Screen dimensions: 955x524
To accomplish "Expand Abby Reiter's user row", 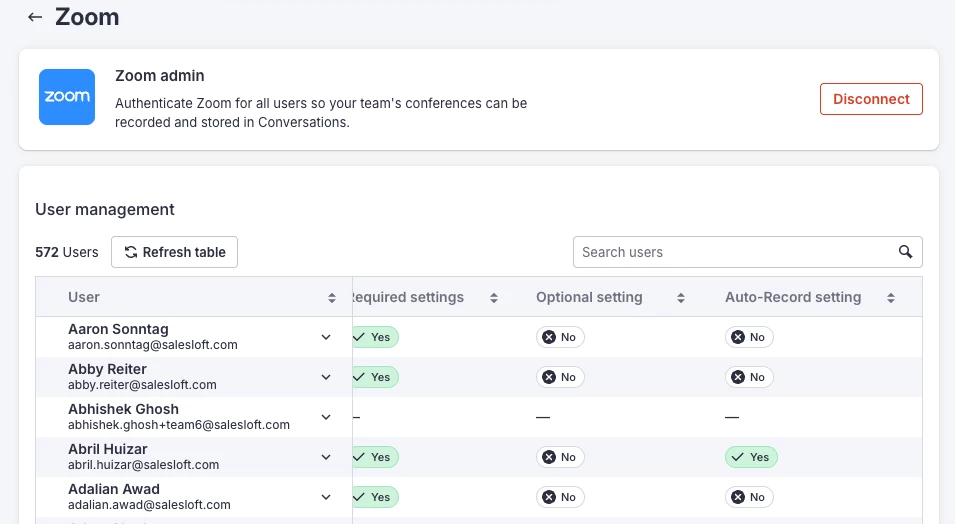I will [x=326, y=377].
